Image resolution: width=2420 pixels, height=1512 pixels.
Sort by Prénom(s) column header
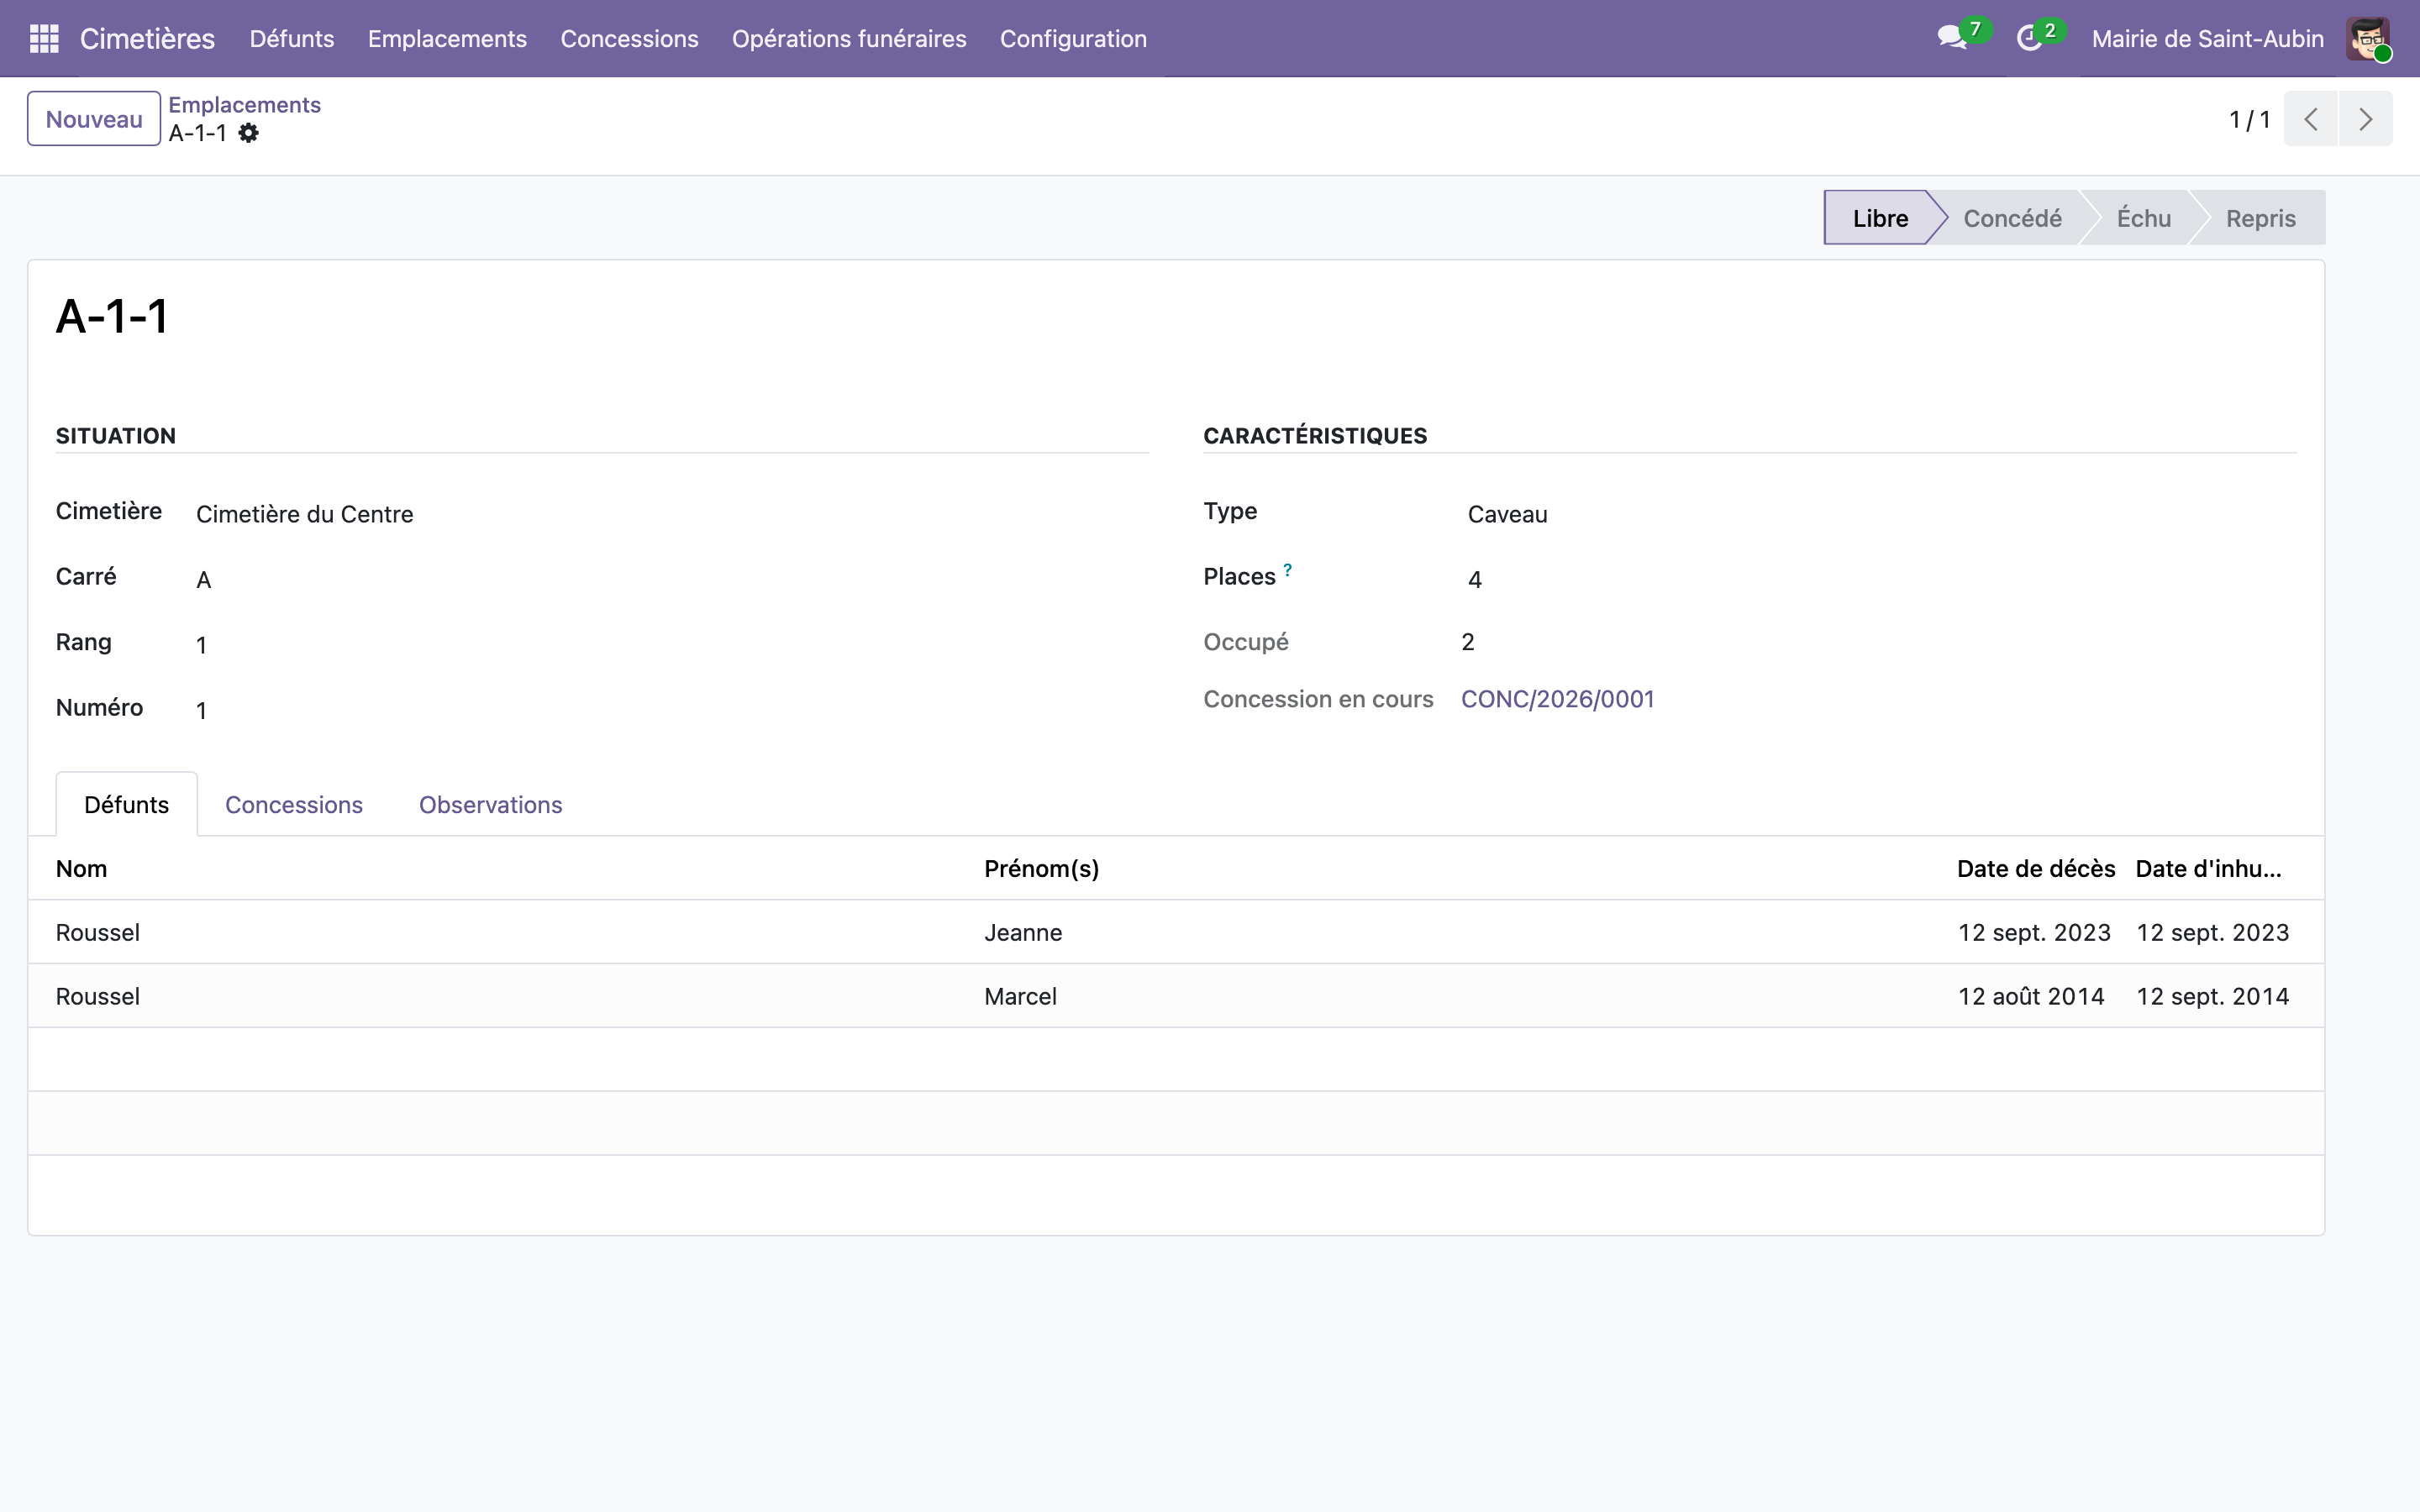1041,869
